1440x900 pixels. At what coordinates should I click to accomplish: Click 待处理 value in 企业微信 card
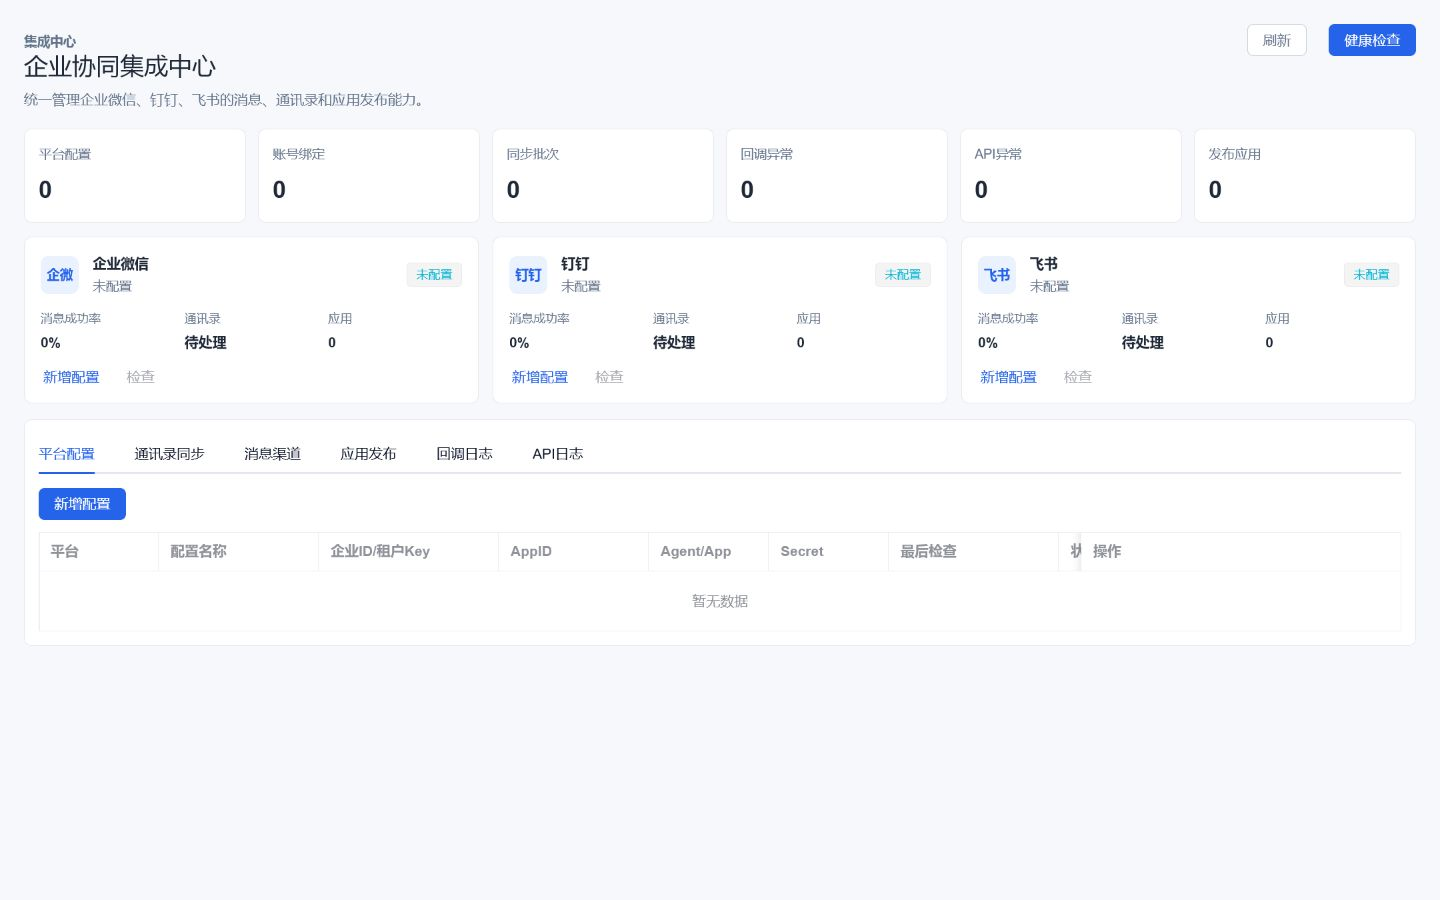pos(205,343)
